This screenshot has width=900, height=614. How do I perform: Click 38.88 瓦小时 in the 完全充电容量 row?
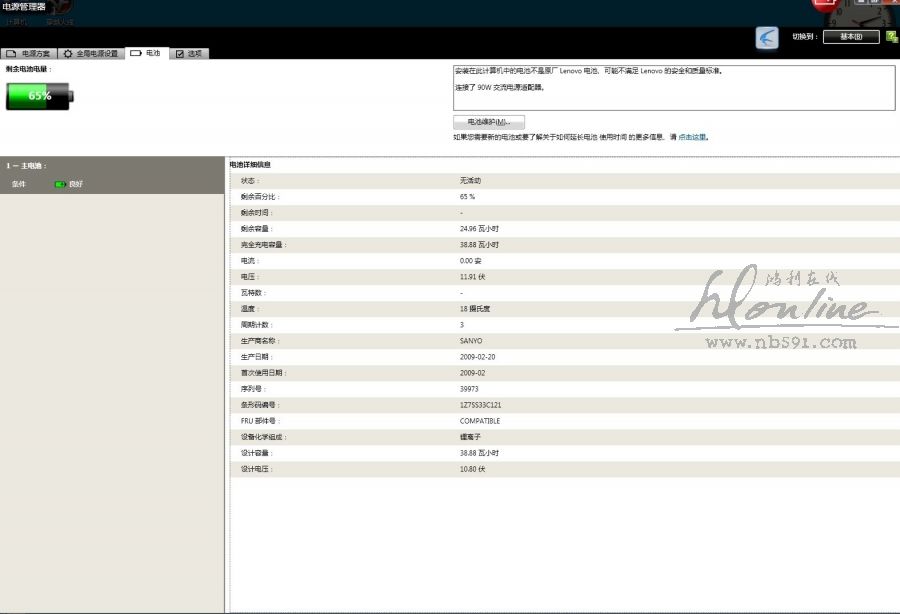point(479,245)
